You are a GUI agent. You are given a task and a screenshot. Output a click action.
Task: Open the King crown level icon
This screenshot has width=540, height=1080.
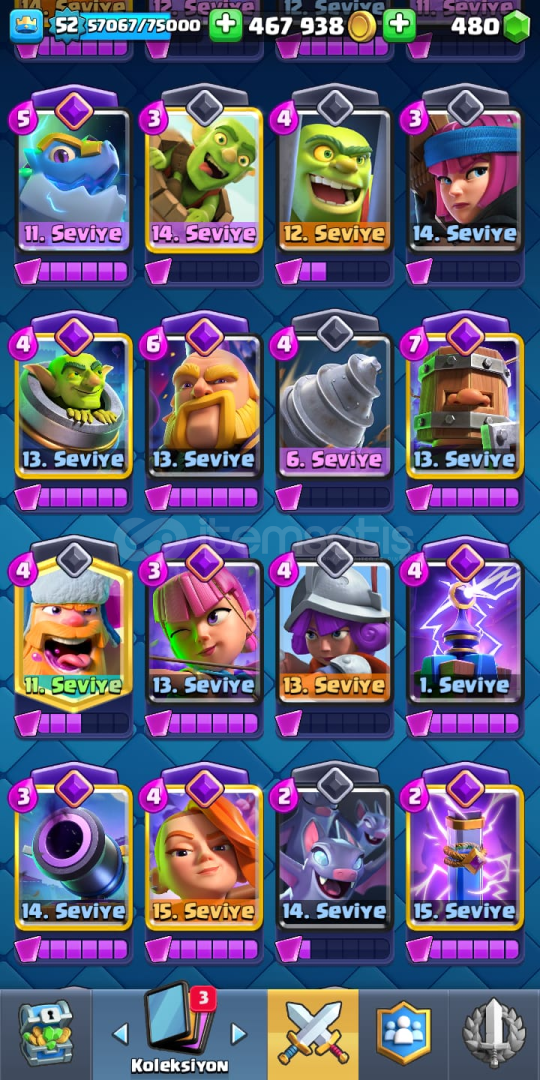[x=26, y=26]
